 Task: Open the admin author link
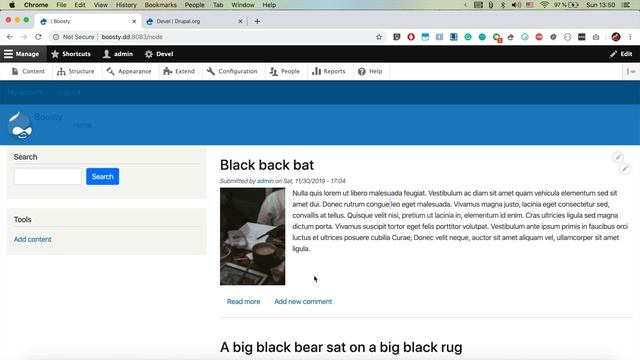coord(265,181)
